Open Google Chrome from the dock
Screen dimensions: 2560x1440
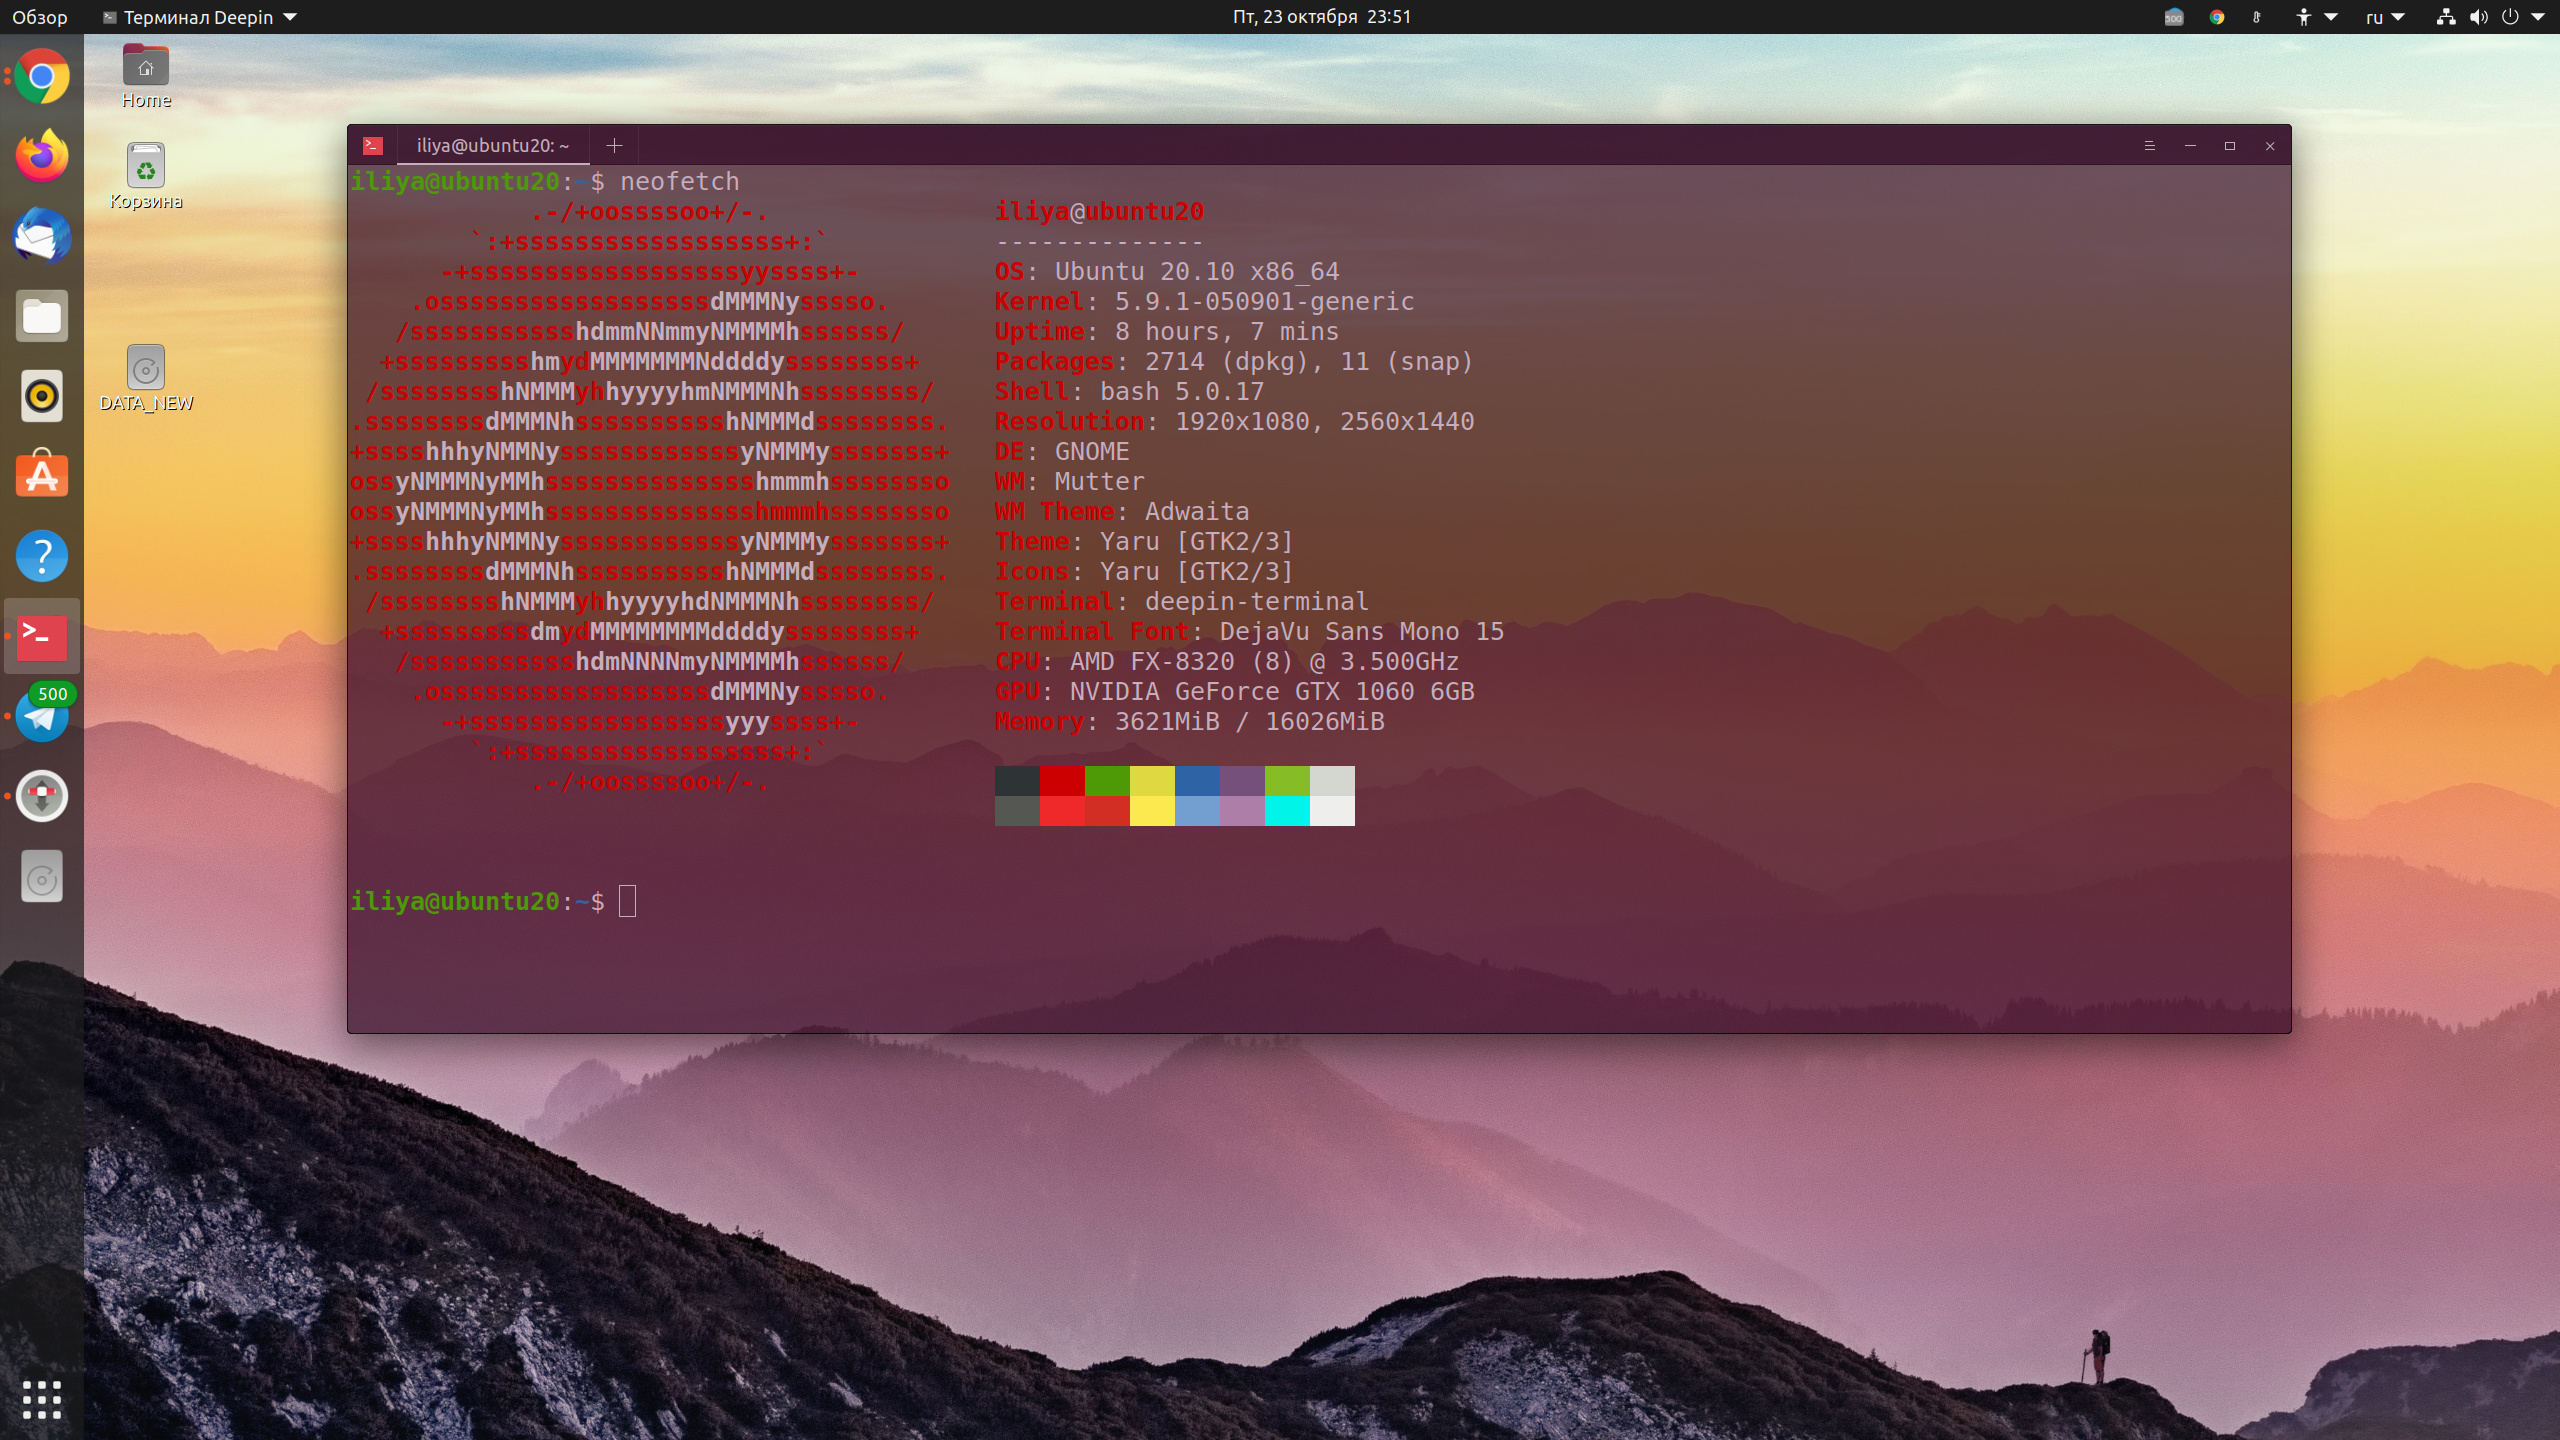tap(42, 77)
